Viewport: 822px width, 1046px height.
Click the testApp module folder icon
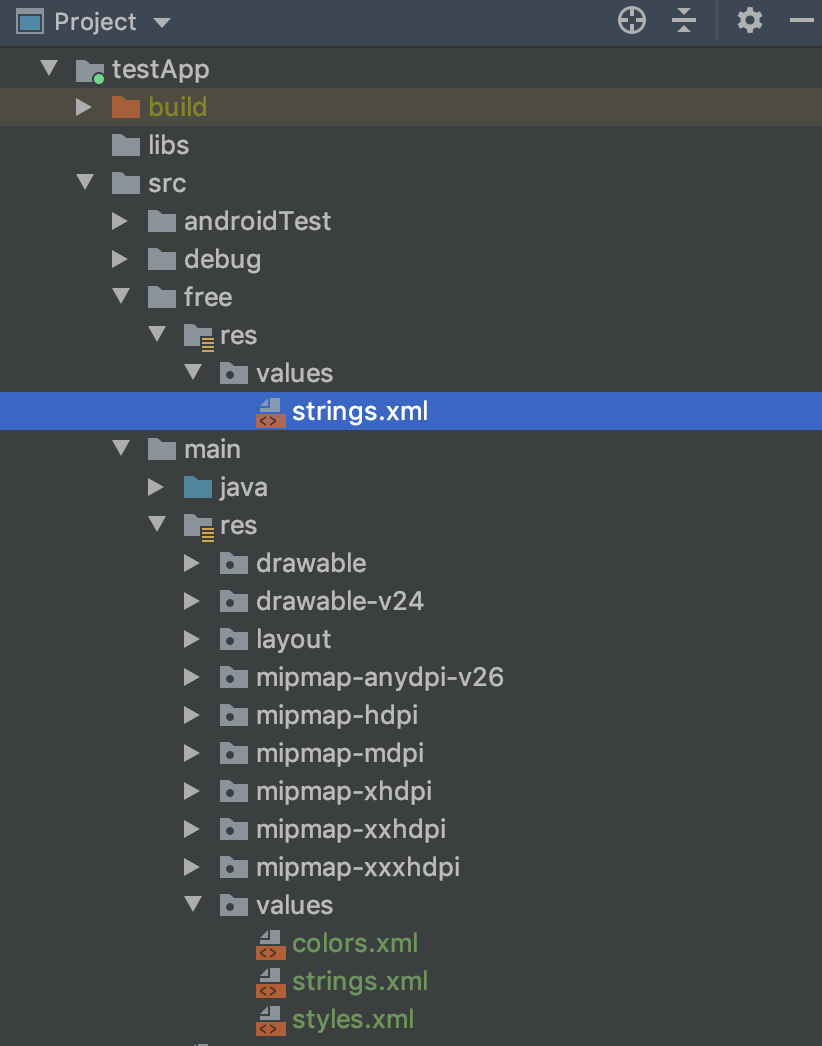tap(89, 70)
